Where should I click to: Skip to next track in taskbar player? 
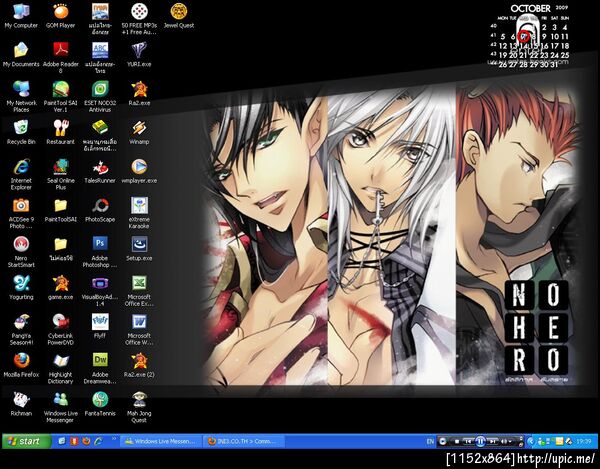click(x=493, y=441)
